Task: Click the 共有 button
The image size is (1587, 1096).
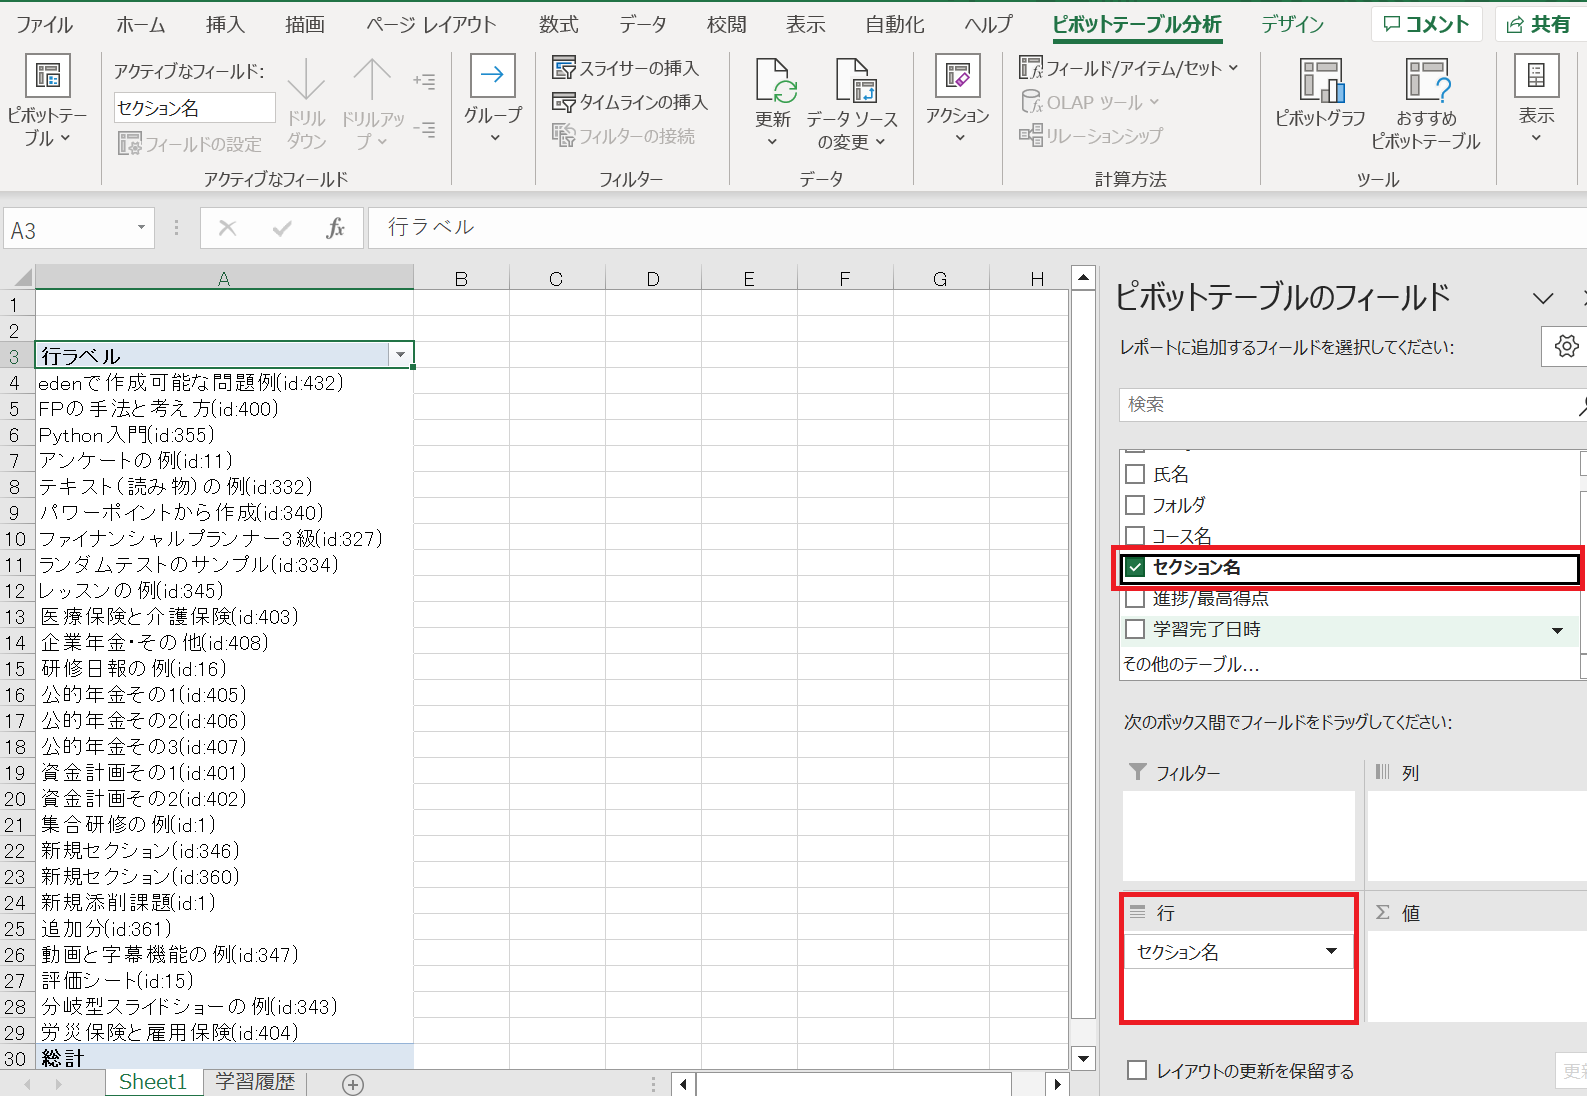Action: tap(1540, 24)
